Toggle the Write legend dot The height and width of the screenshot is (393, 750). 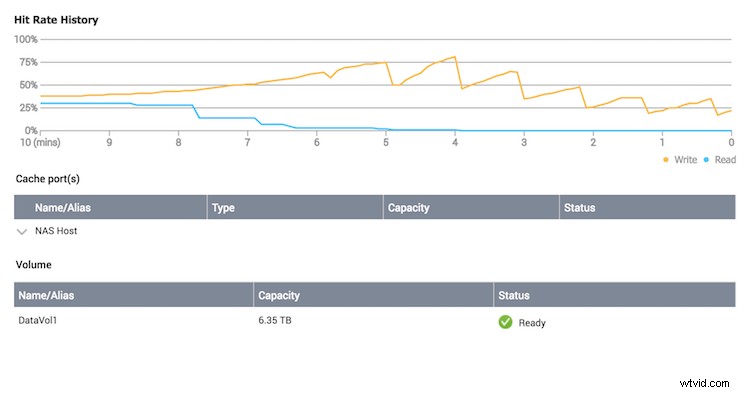pyautogui.click(x=665, y=160)
